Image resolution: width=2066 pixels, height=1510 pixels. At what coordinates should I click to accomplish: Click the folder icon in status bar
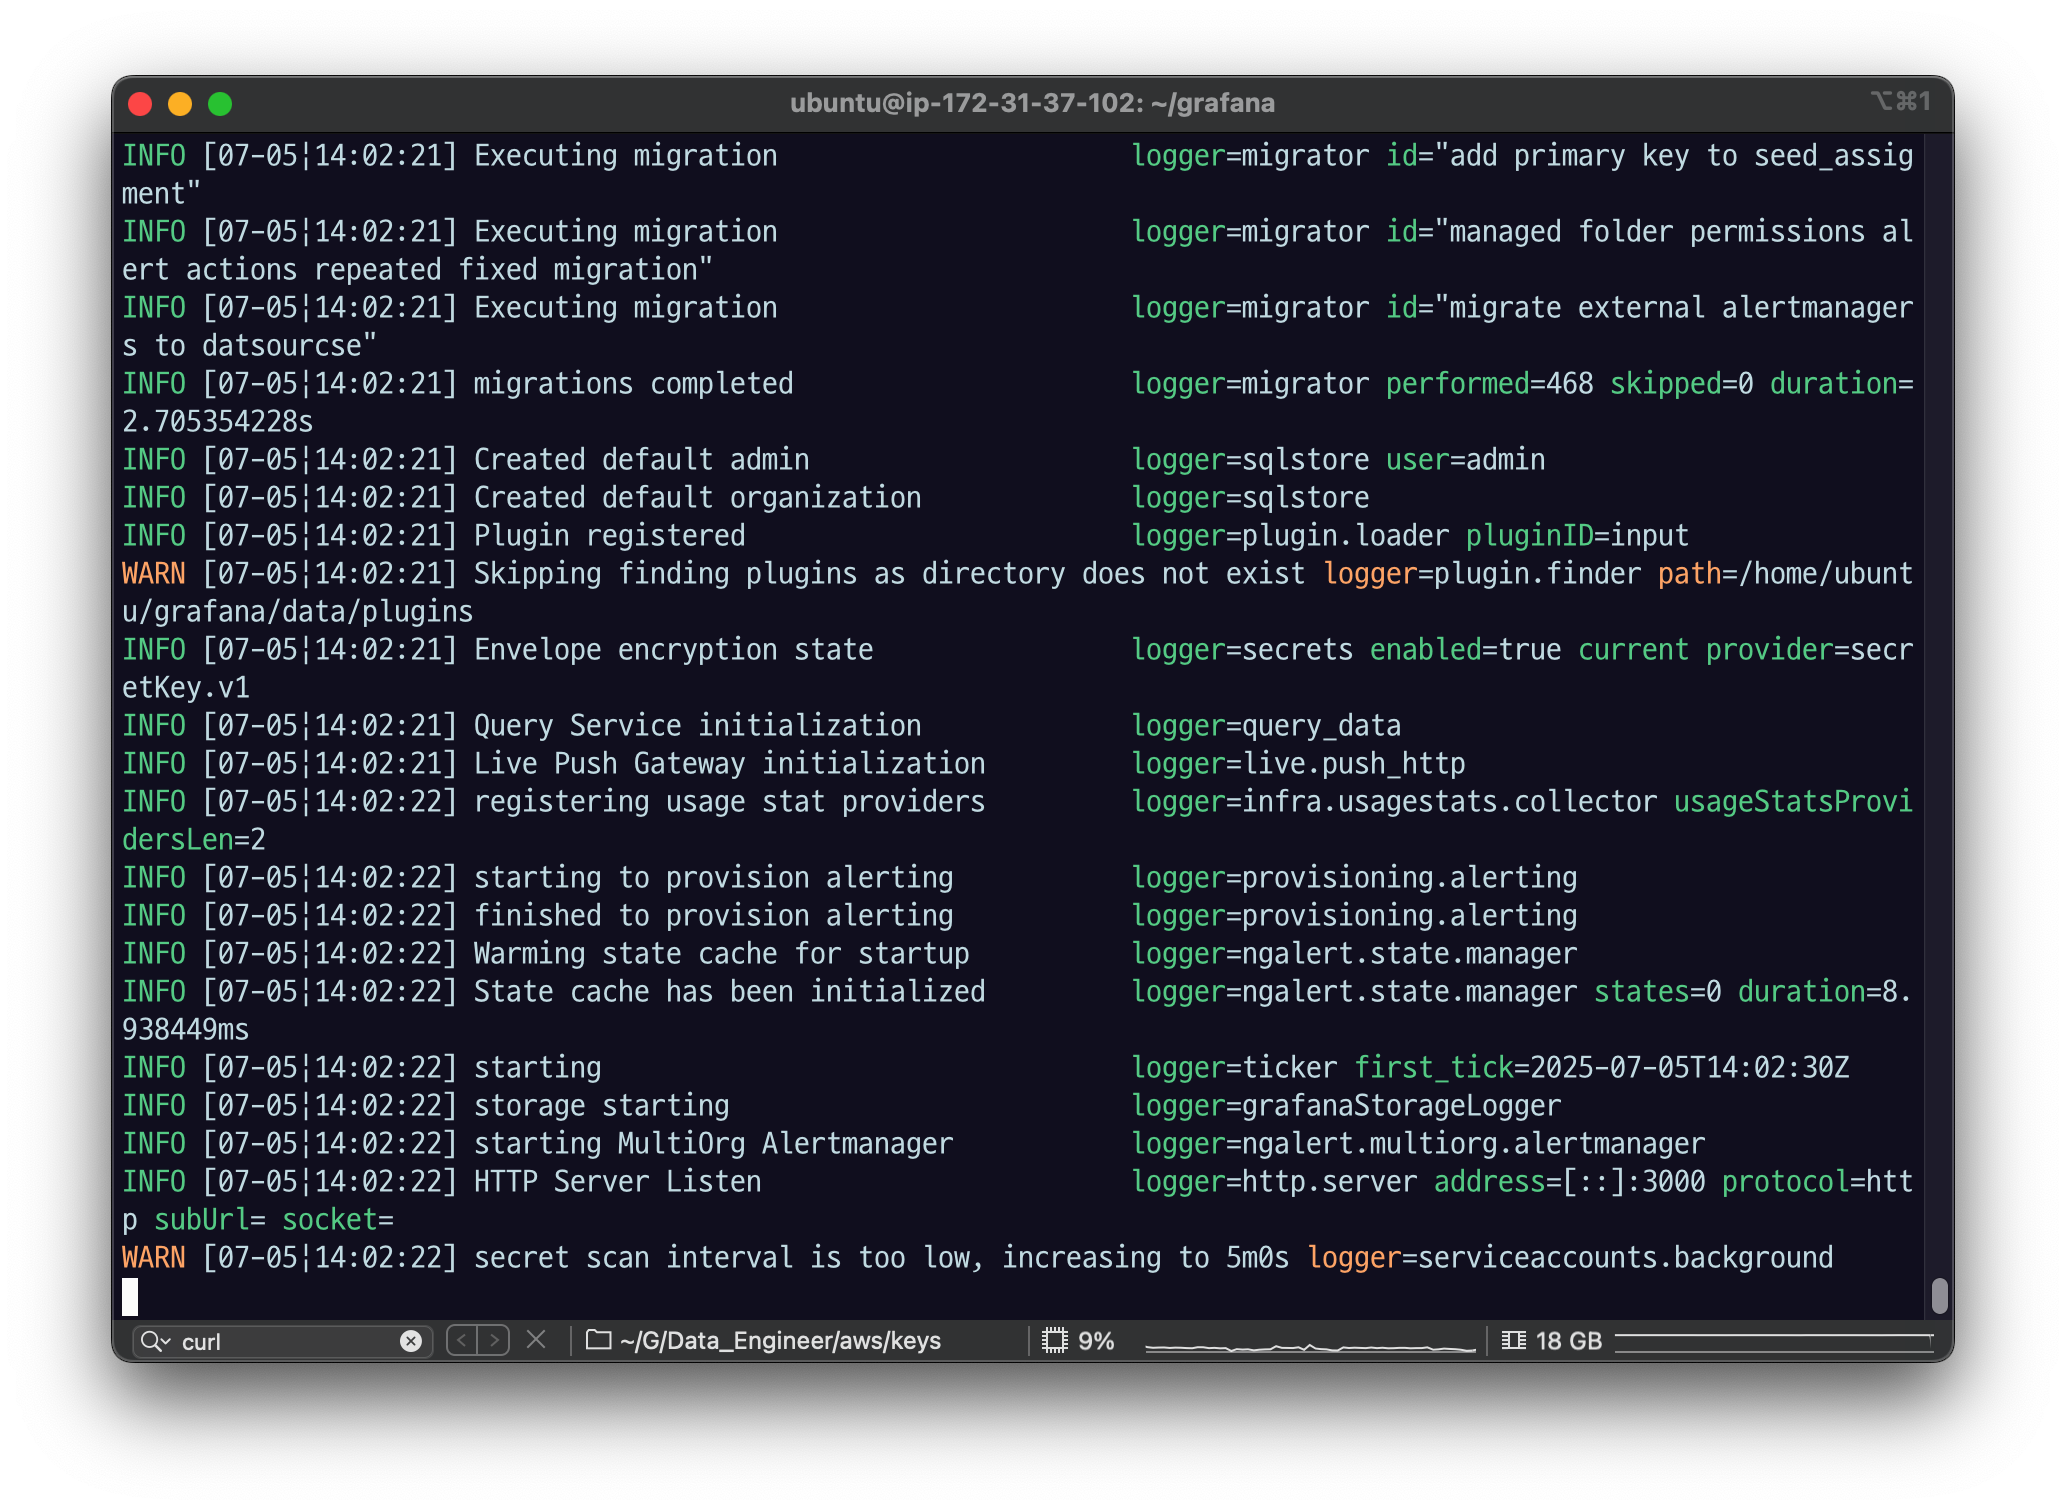pyautogui.click(x=598, y=1340)
